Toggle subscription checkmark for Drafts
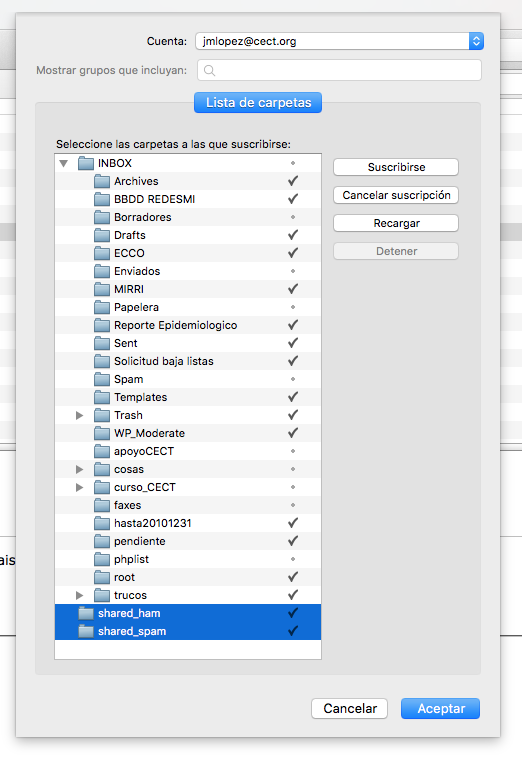522x757 pixels. pos(293,235)
